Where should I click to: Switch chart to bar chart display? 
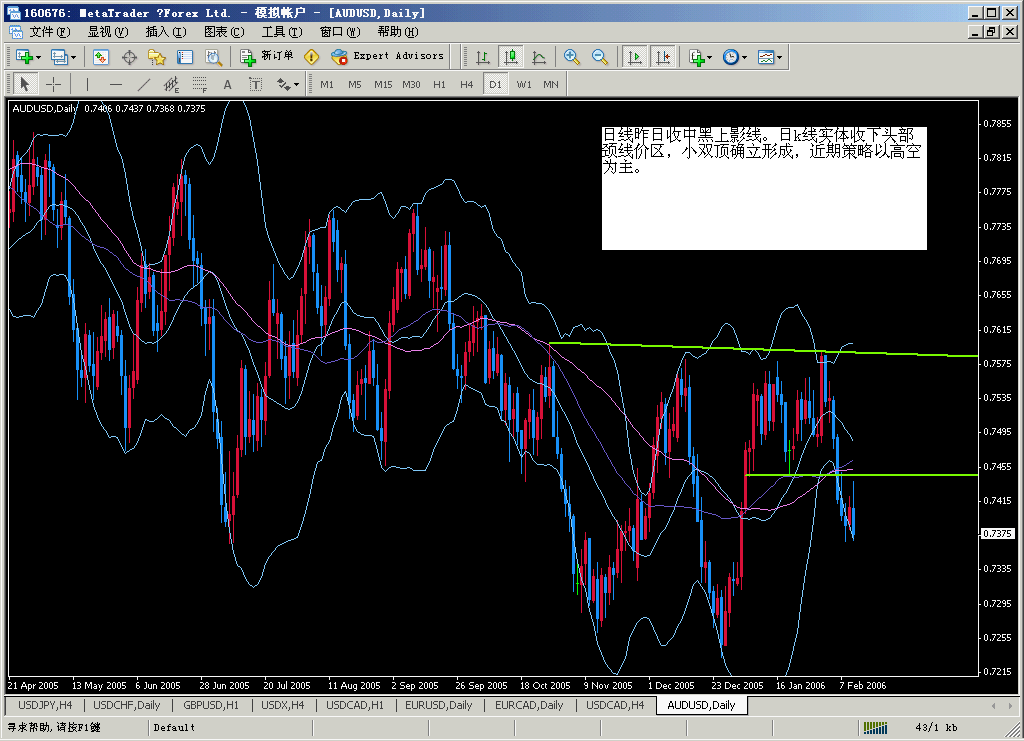coord(483,57)
